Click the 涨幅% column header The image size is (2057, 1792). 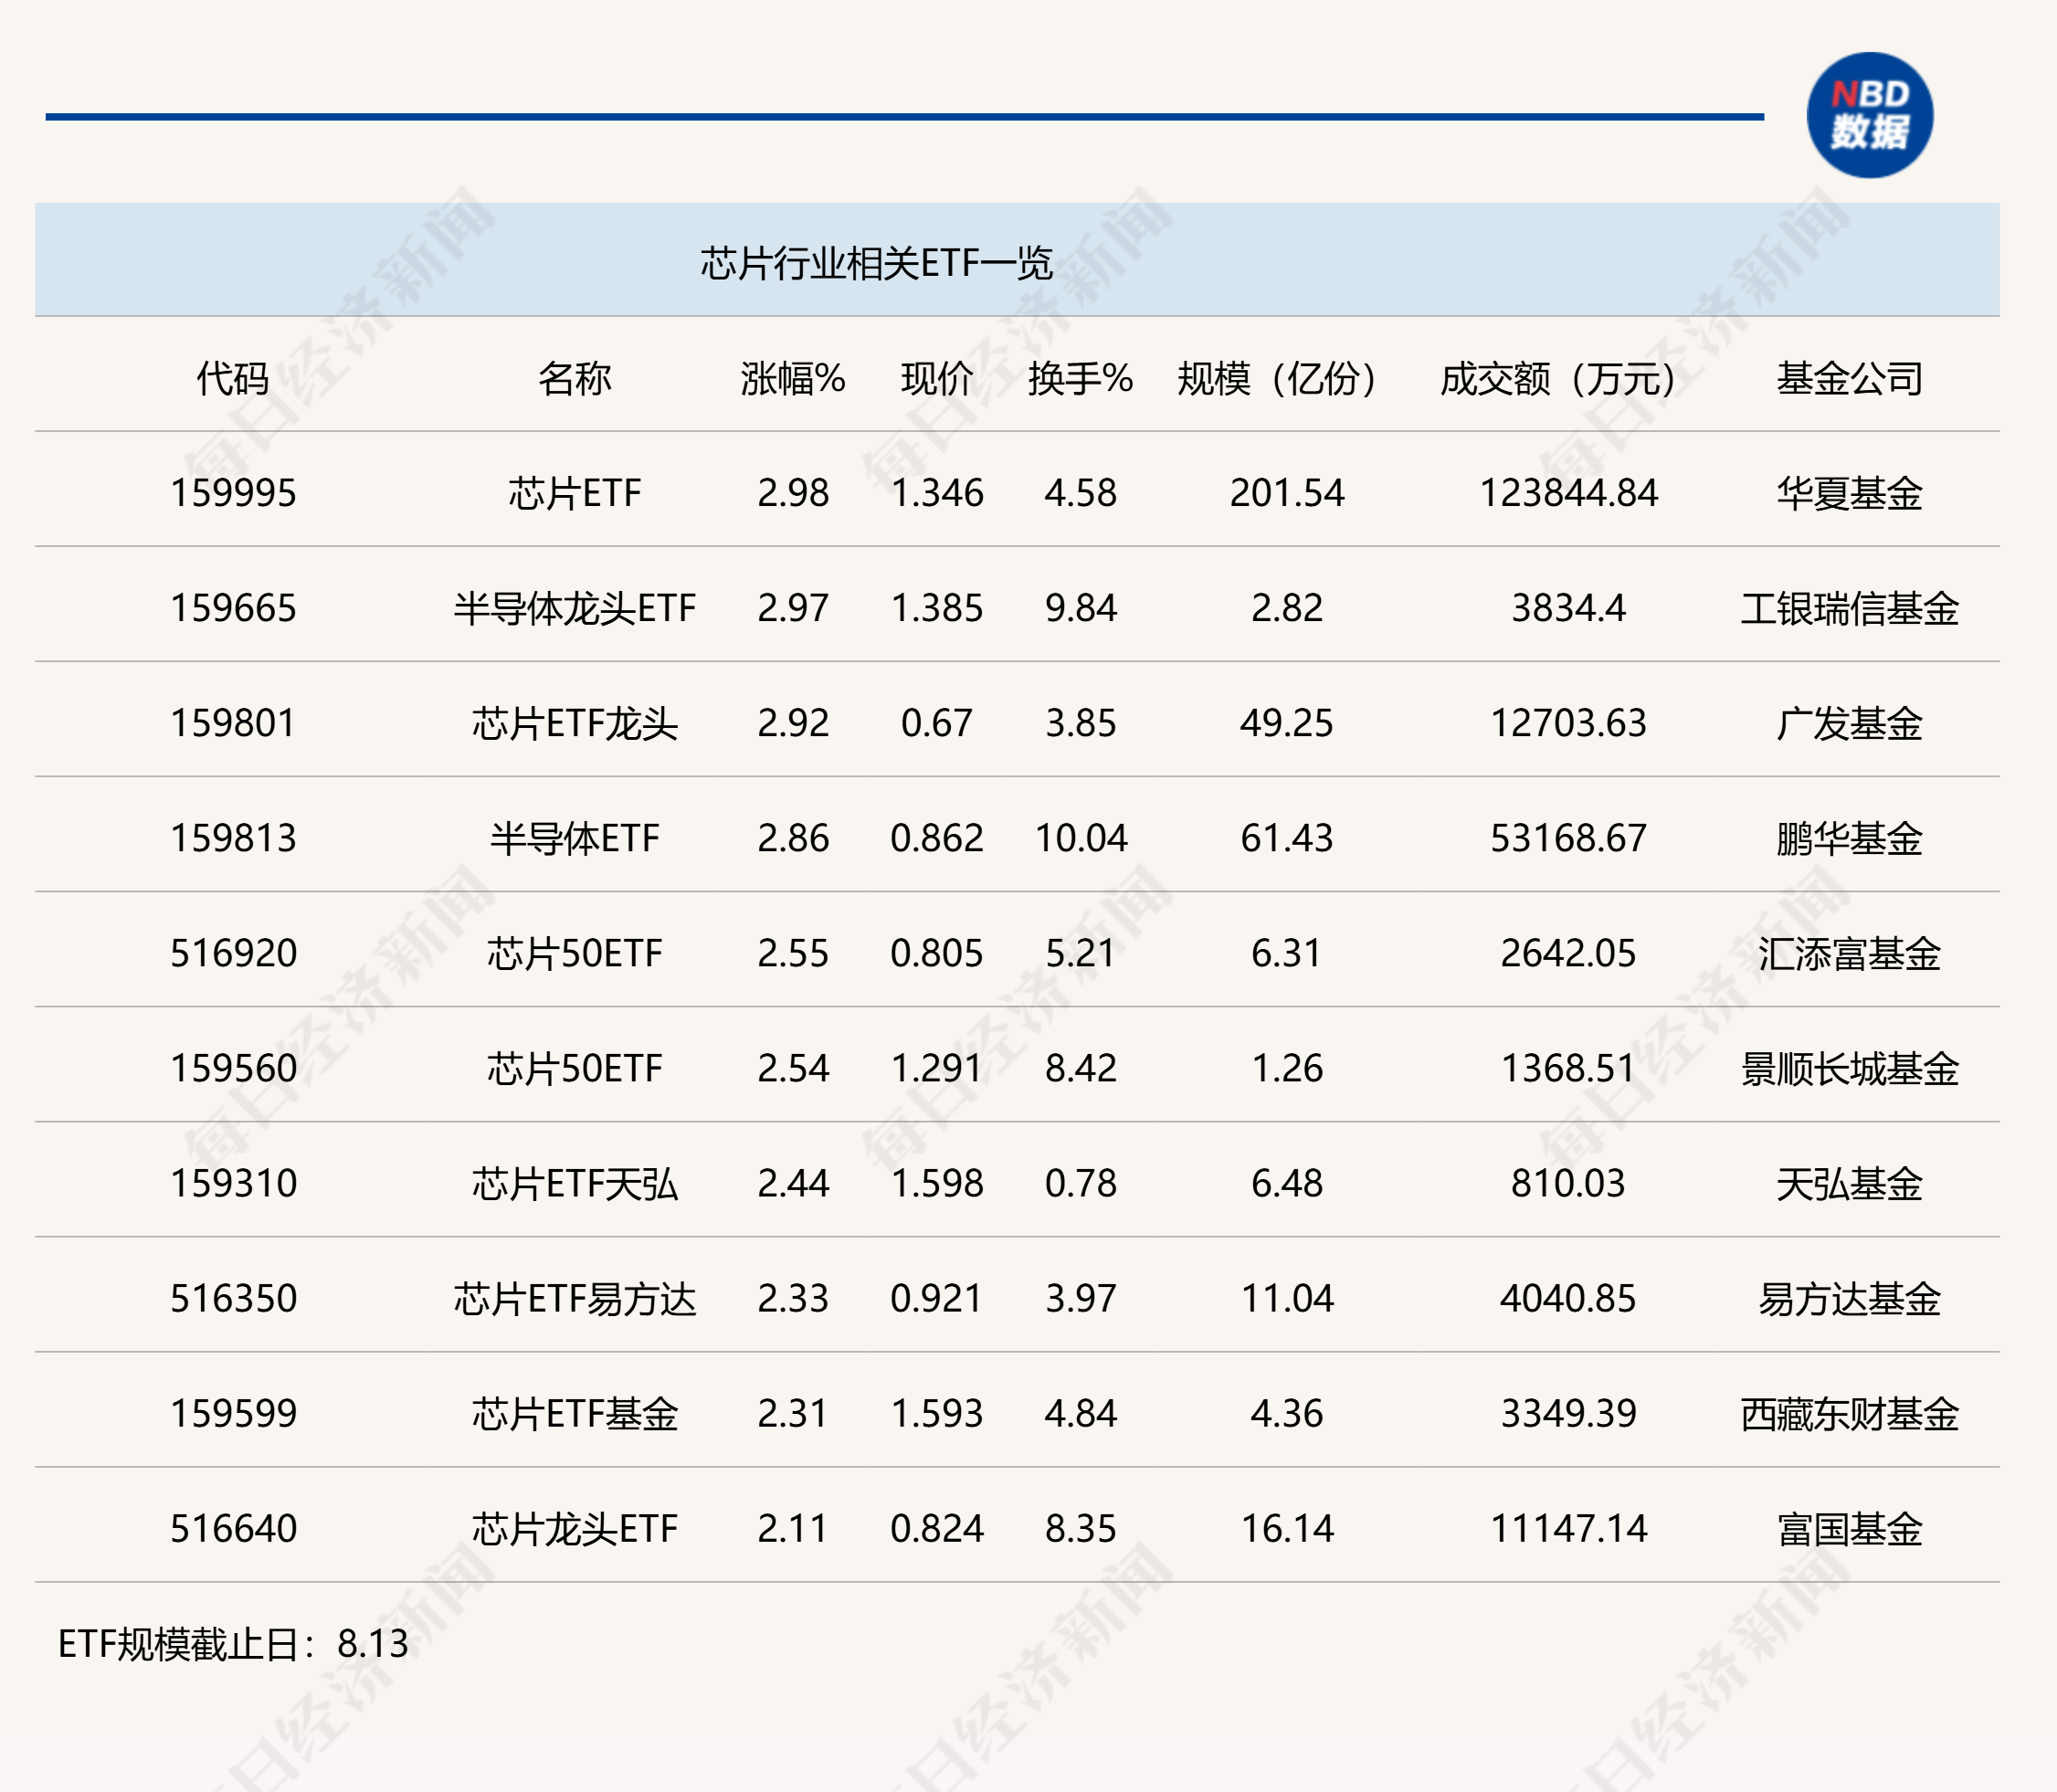(x=793, y=378)
